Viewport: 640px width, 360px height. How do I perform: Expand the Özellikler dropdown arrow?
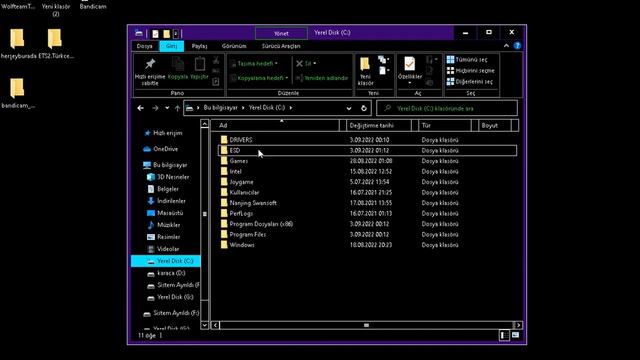point(409,83)
